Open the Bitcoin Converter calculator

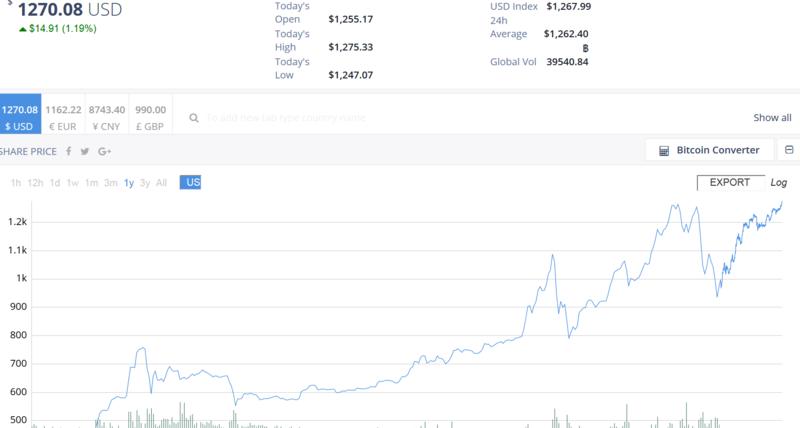(x=709, y=150)
